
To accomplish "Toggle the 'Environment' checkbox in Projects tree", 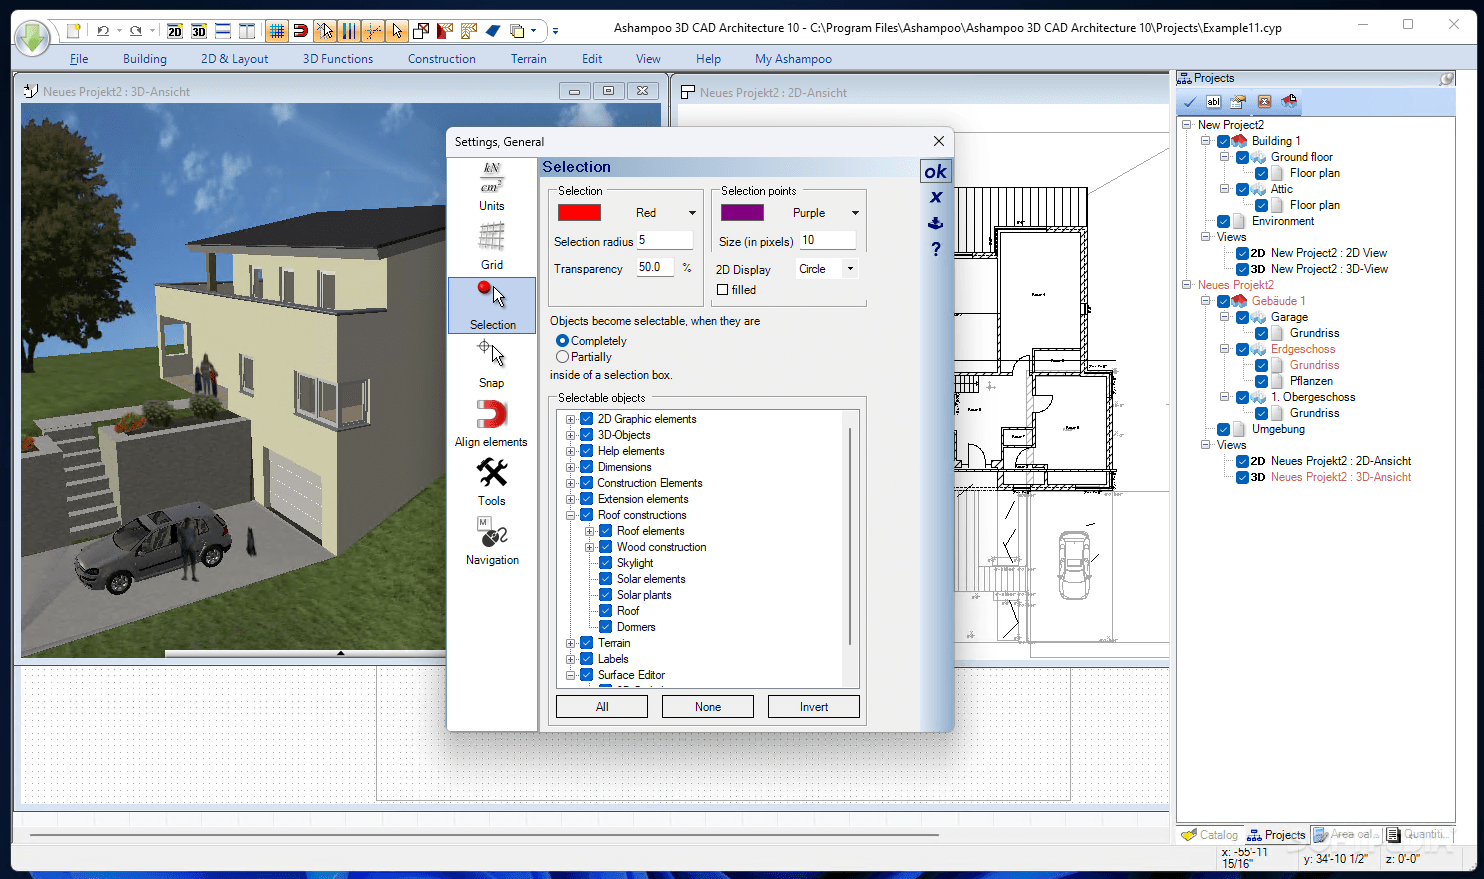I will [x=1223, y=221].
